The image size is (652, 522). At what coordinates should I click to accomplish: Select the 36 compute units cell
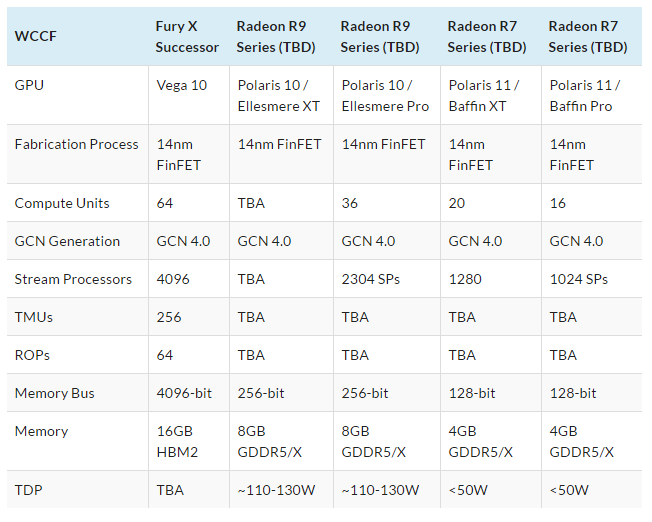351,204
